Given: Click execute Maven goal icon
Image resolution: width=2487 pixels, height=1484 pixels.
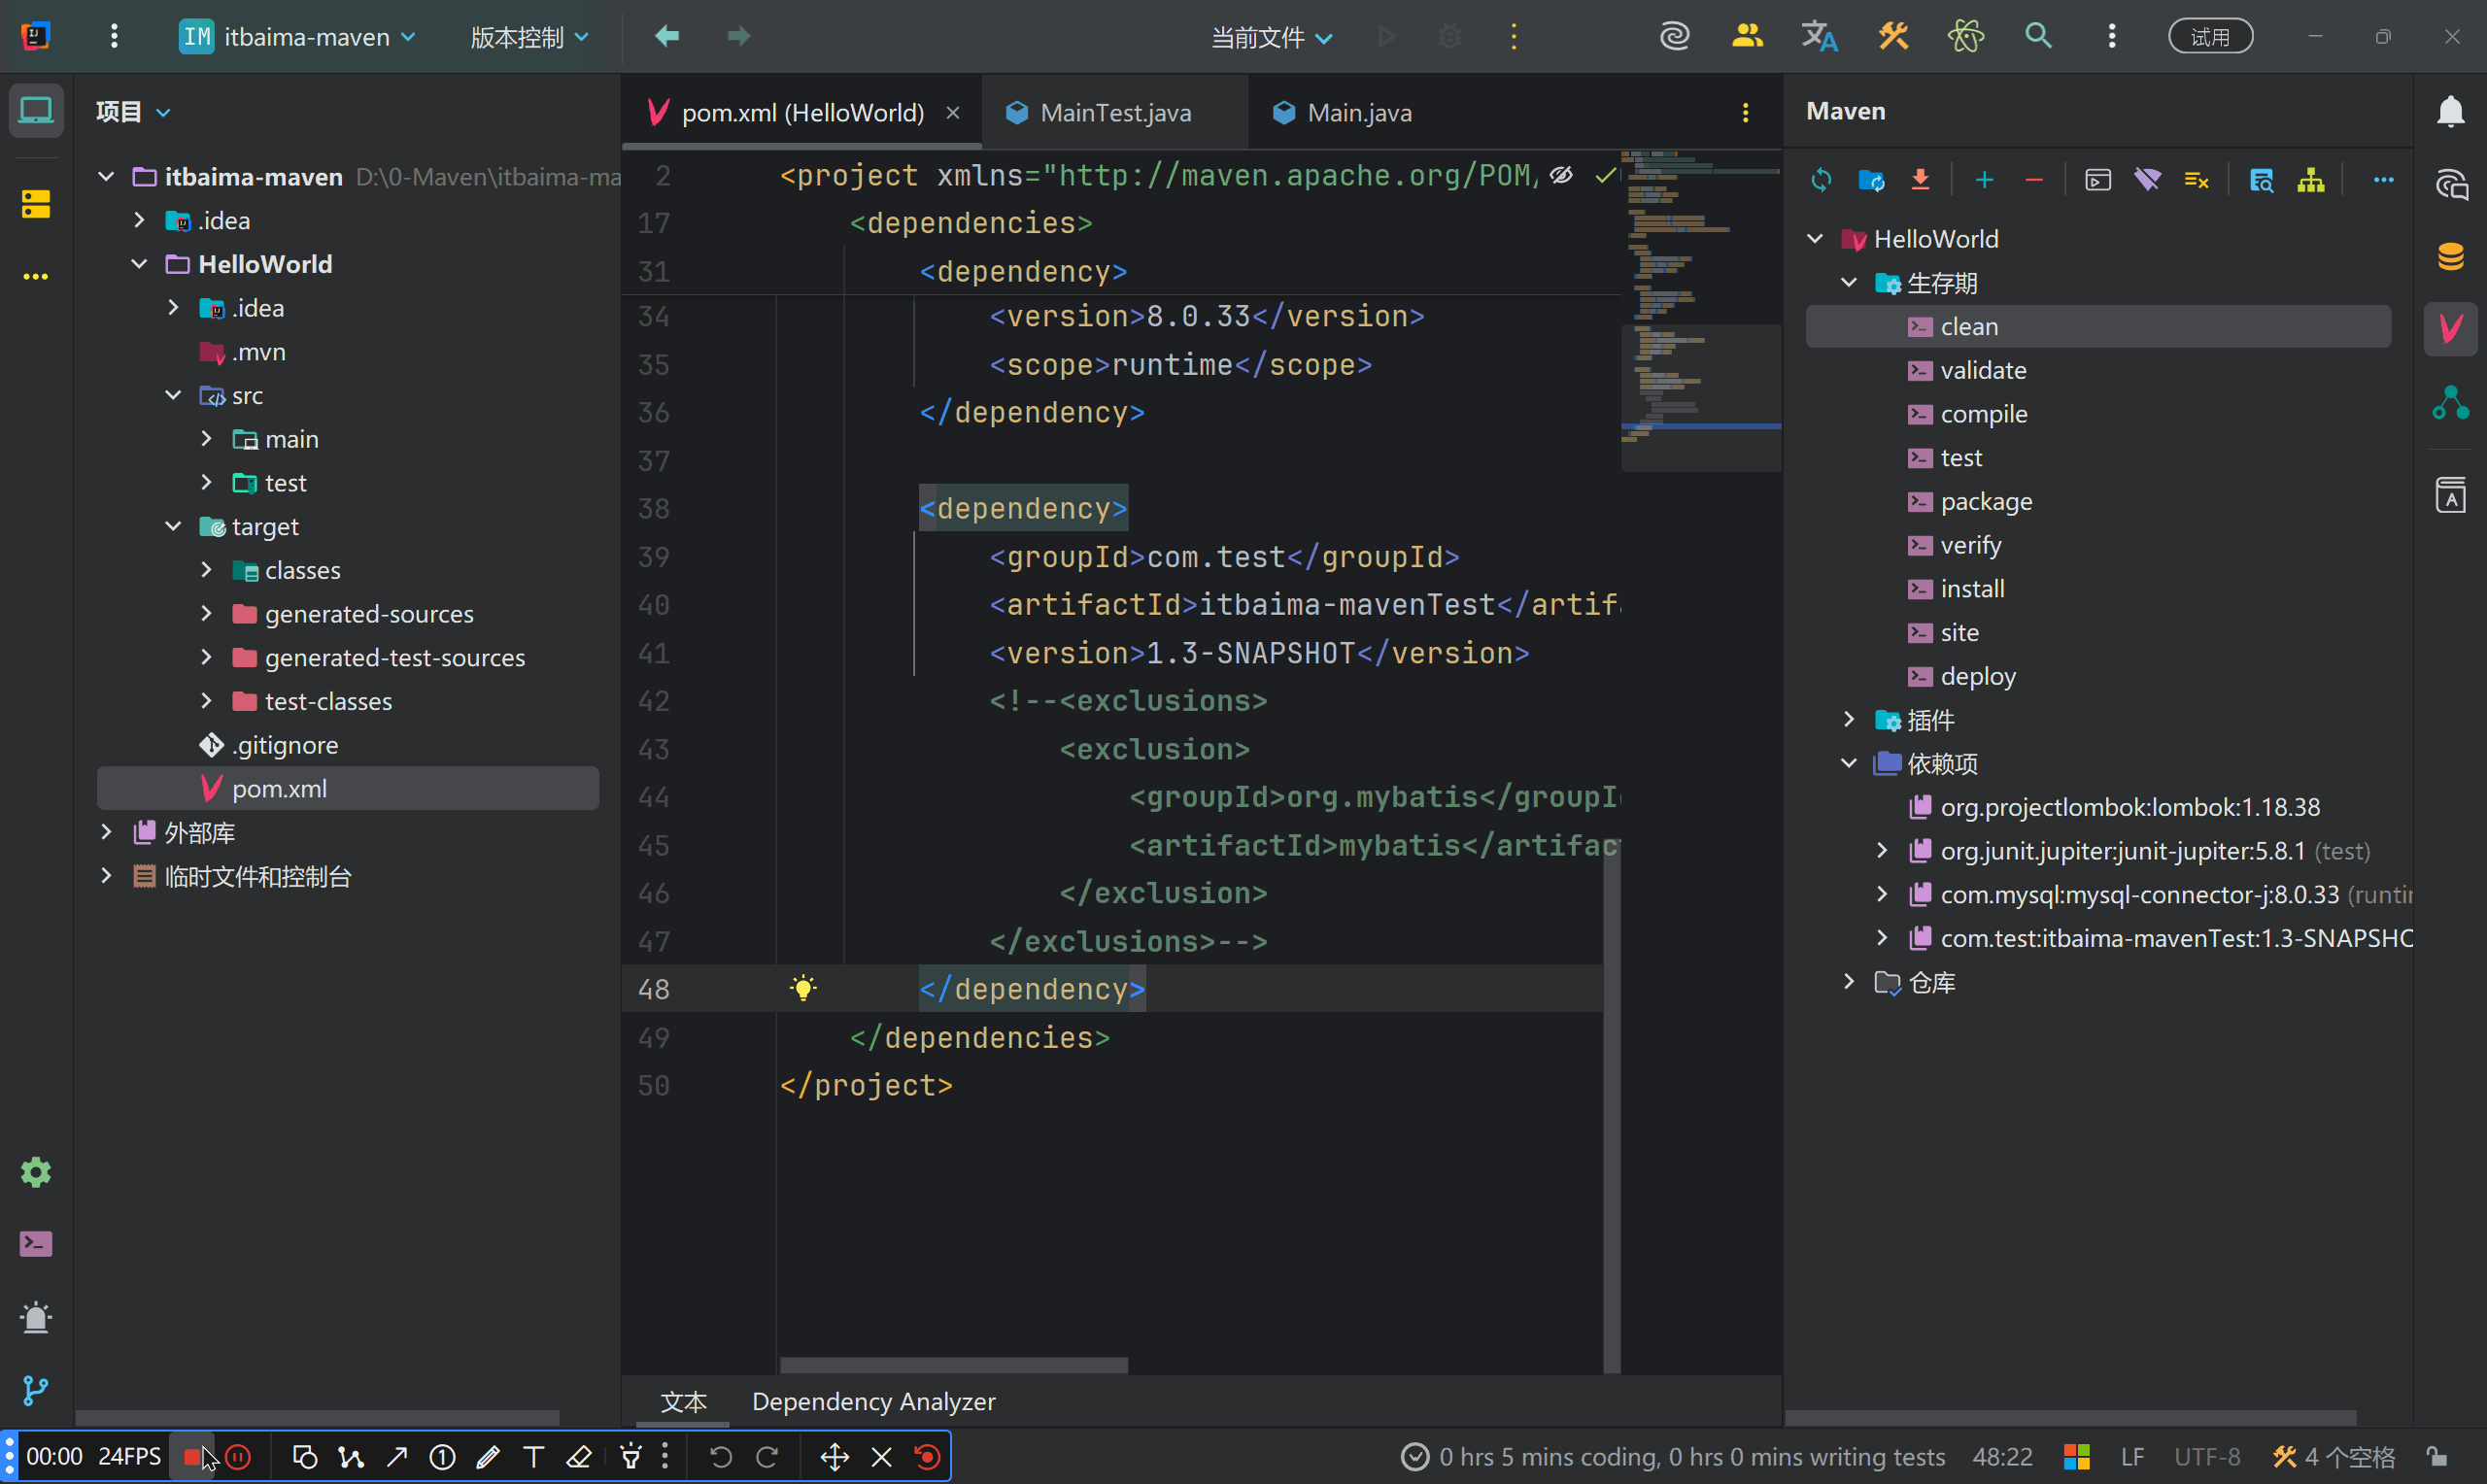Looking at the screenshot, I should [2098, 180].
